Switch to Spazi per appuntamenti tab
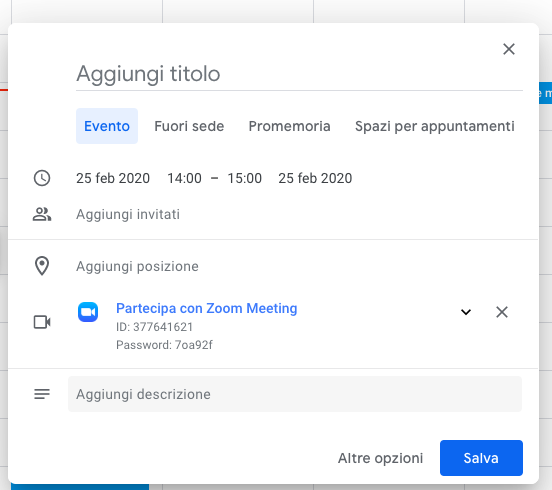Viewport: 552px width, 490px height. pos(435,126)
